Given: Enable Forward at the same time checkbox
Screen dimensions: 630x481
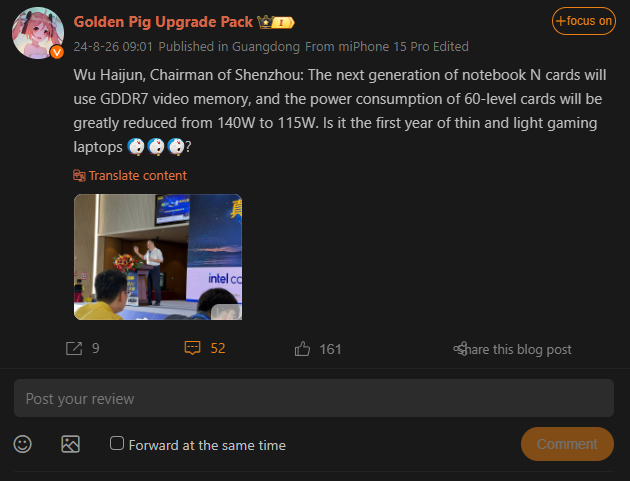Looking at the screenshot, I should 117,444.
